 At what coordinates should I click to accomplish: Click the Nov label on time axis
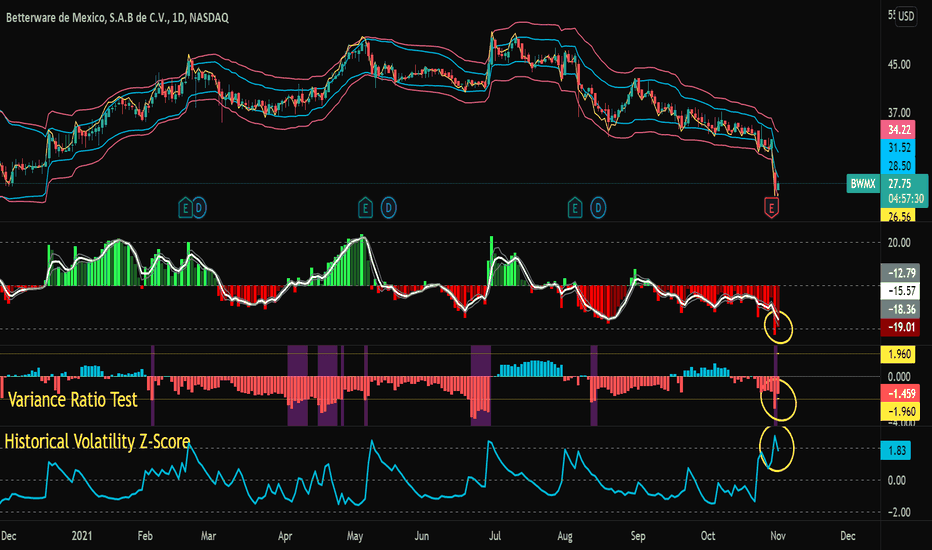coord(778,536)
